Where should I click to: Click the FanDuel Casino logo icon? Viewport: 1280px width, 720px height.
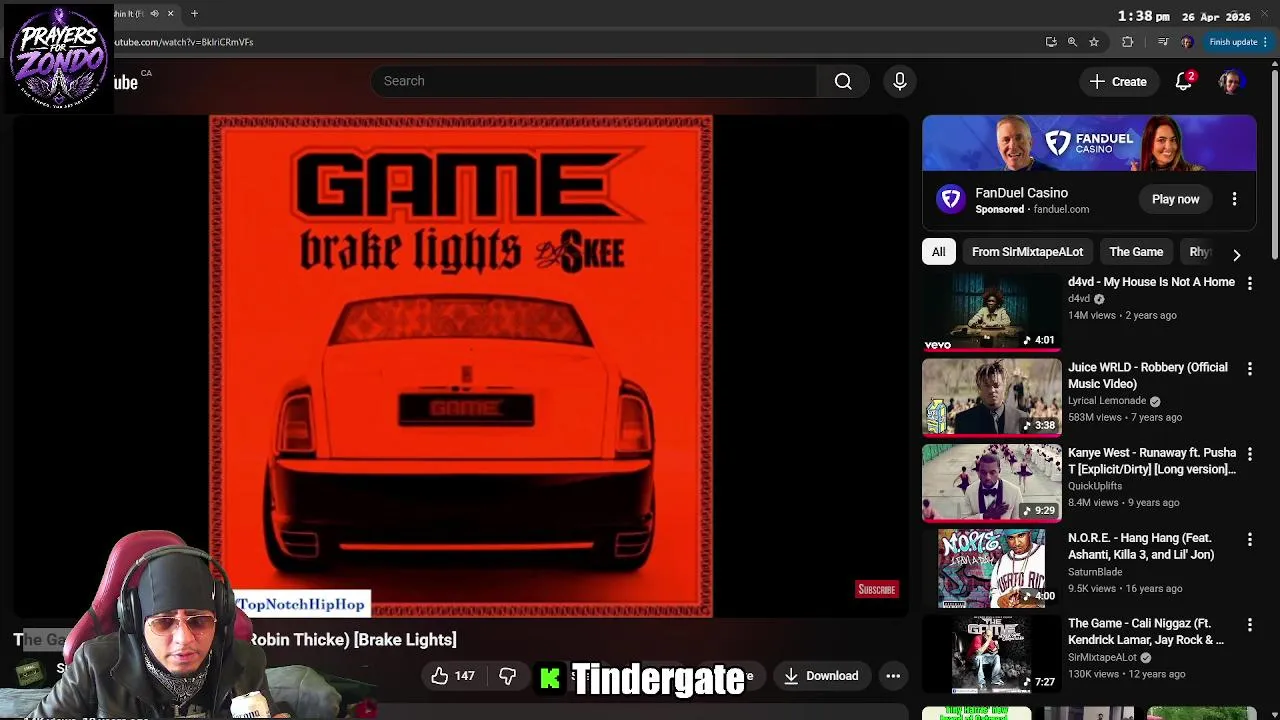[x=950, y=199]
